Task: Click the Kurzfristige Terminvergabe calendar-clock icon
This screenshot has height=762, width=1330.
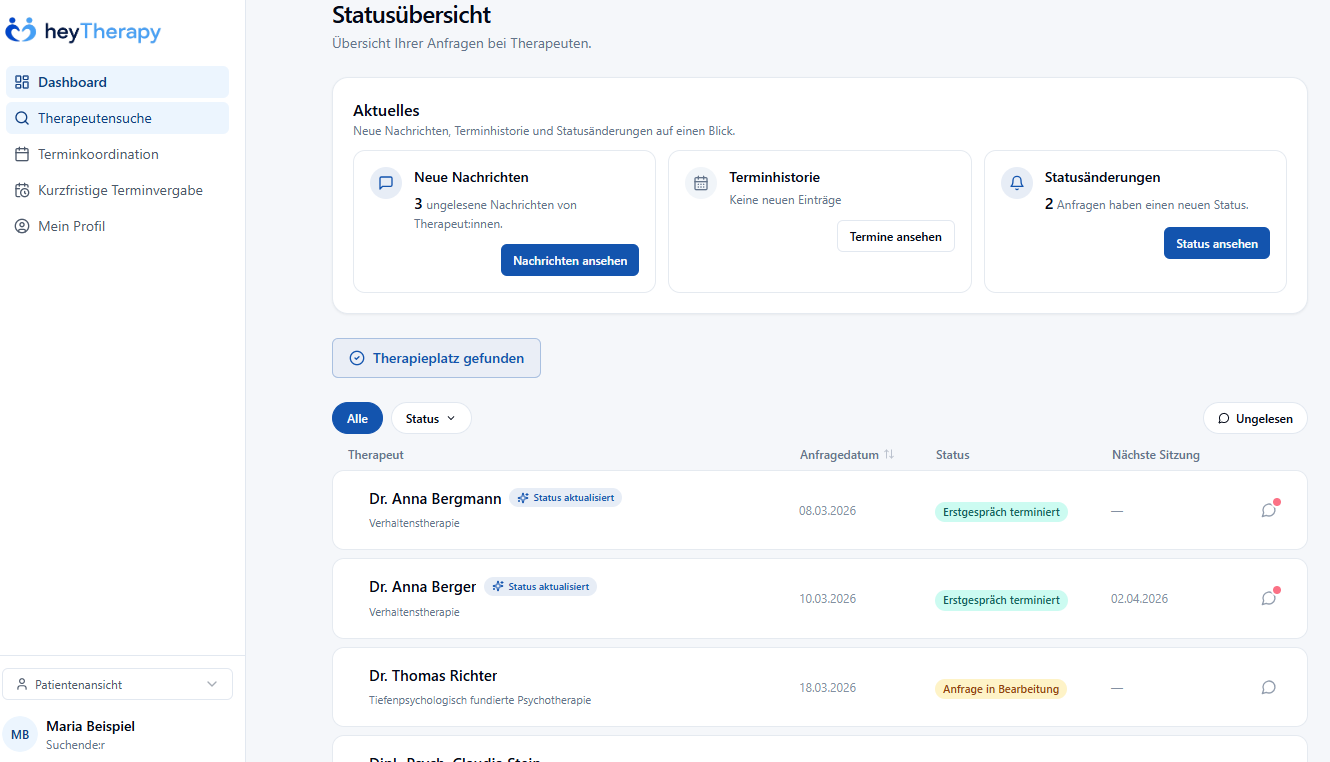Action: click(22, 190)
